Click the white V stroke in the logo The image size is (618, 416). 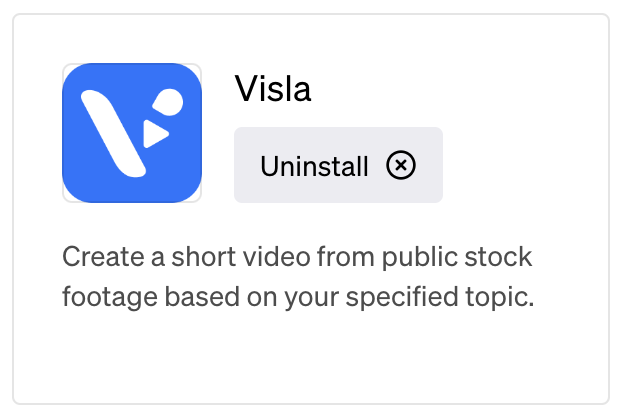tap(114, 133)
